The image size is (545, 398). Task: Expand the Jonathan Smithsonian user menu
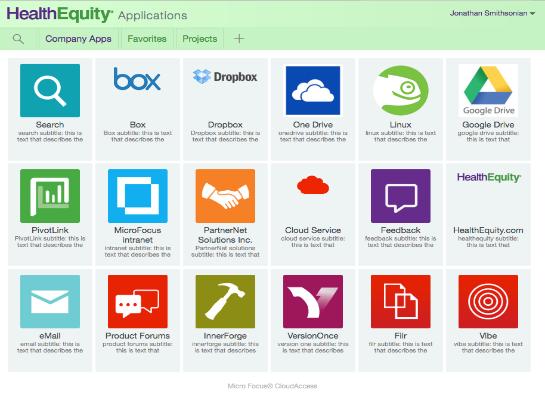click(x=492, y=13)
